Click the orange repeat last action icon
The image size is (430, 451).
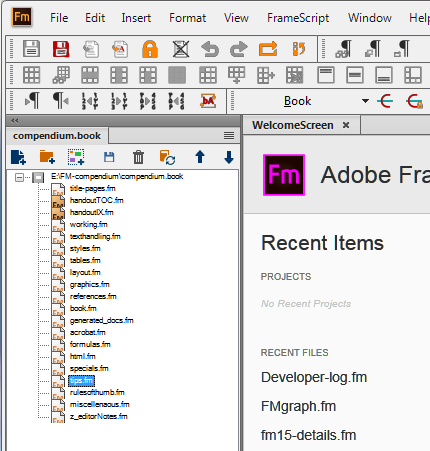coord(268,49)
